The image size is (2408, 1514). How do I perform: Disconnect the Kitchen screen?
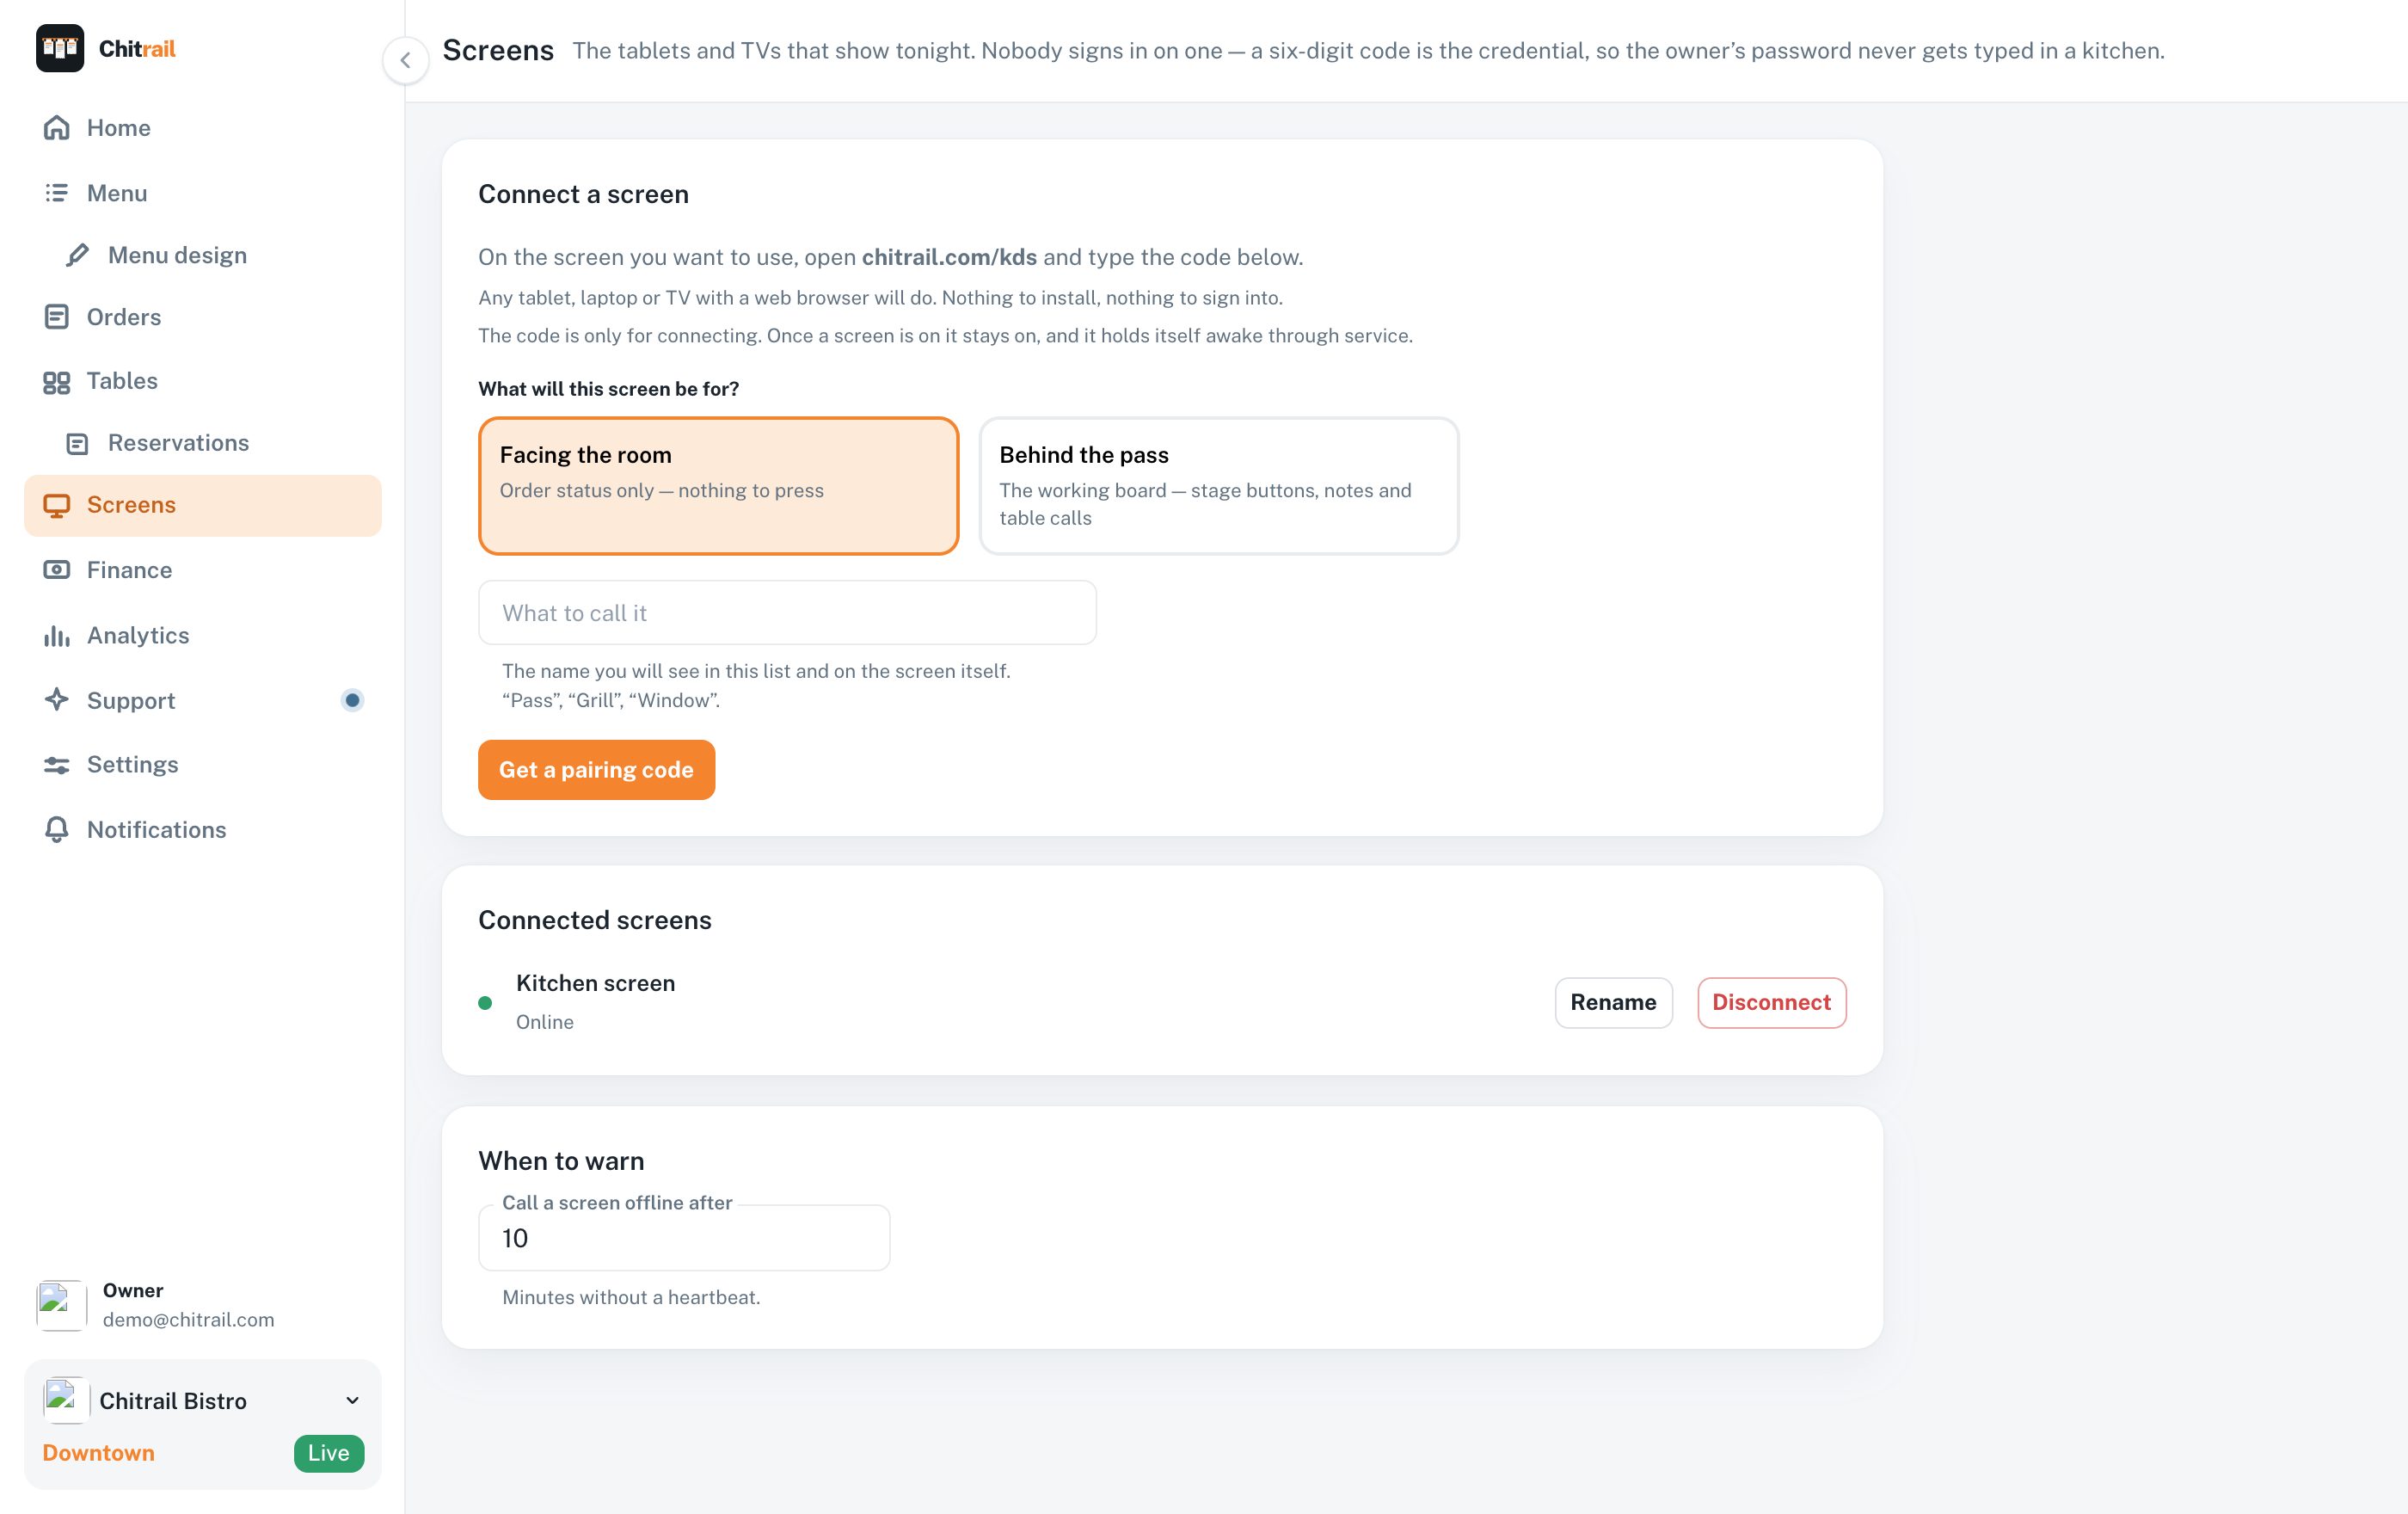coord(1771,1002)
